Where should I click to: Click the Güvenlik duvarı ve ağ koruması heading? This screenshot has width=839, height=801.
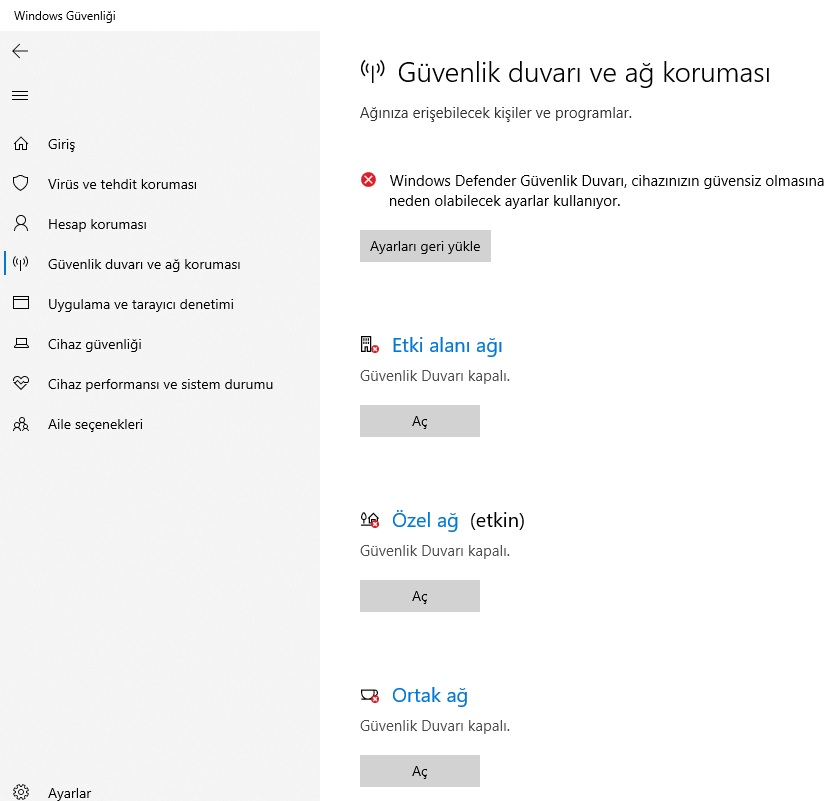[x=584, y=73]
